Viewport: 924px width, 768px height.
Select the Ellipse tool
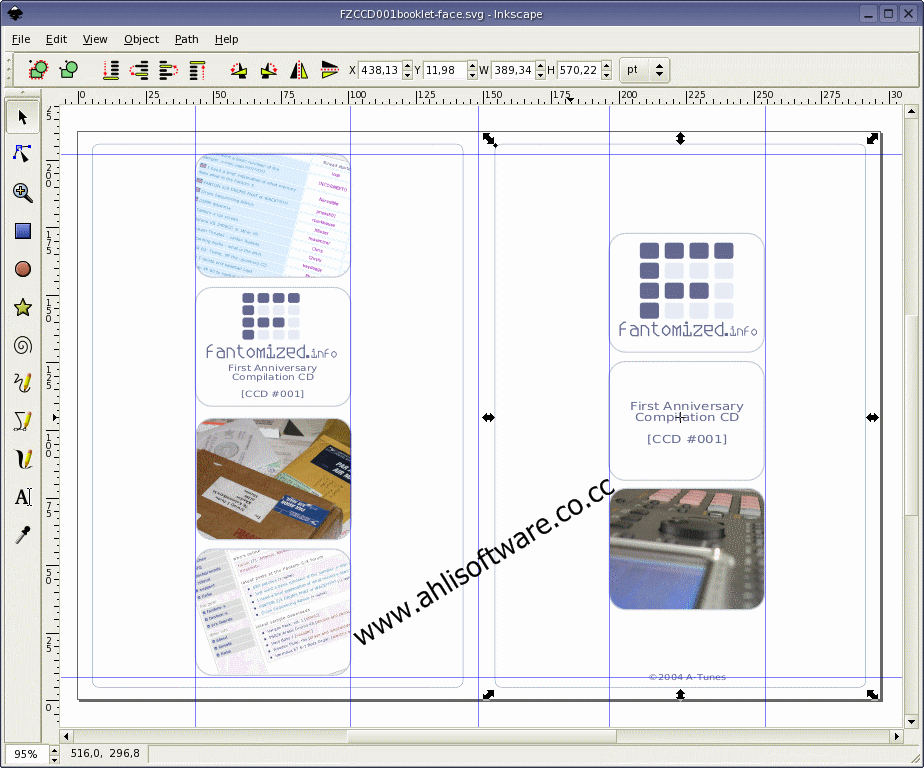pyautogui.click(x=23, y=269)
